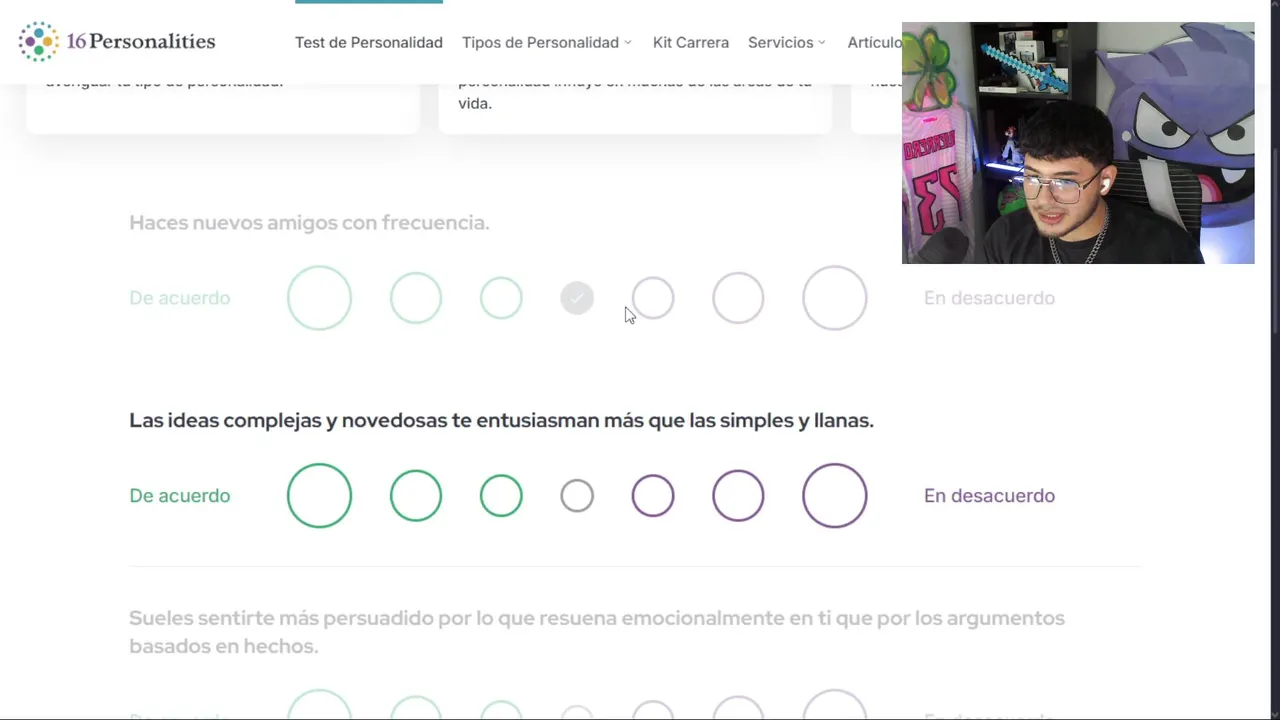Viewport: 1280px width, 720px height.
Task: Choose moderate disagree for 'ideas complejas' question
Action: point(738,496)
